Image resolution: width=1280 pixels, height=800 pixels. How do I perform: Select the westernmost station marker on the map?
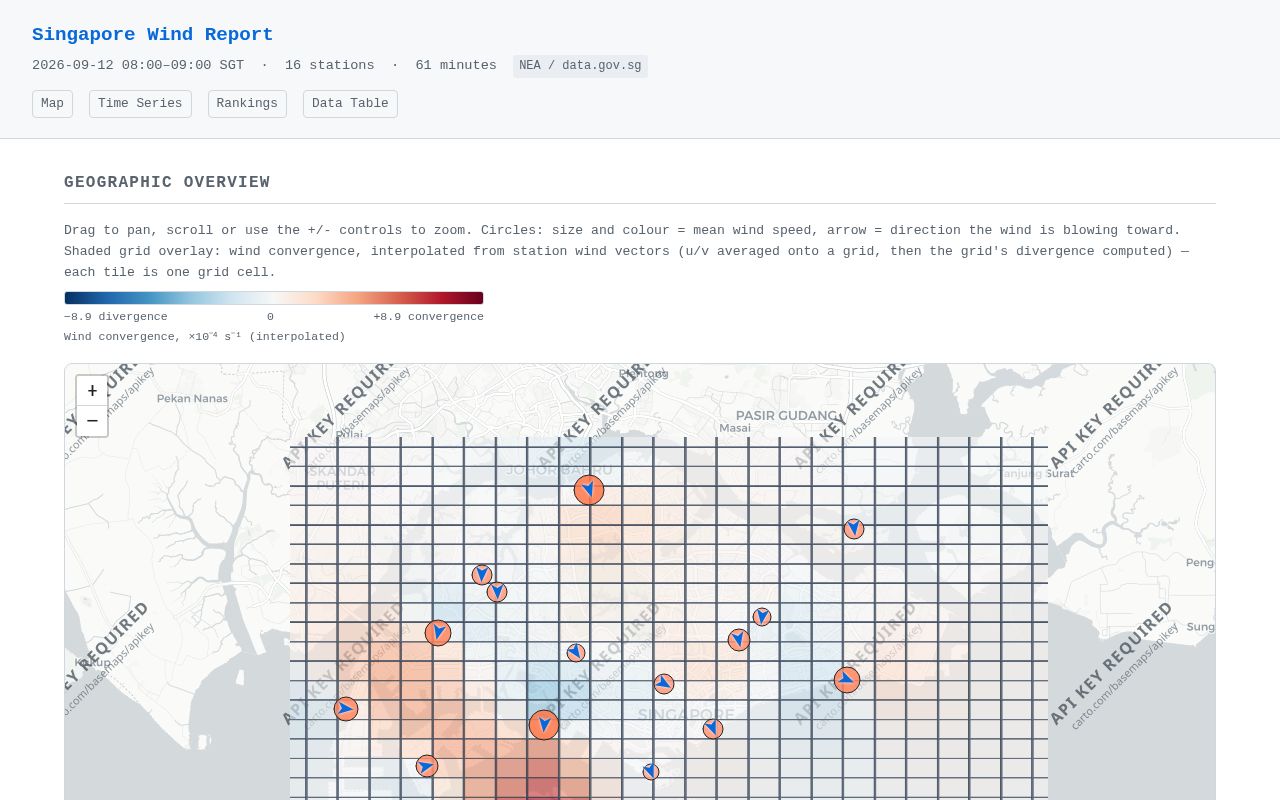(346, 709)
